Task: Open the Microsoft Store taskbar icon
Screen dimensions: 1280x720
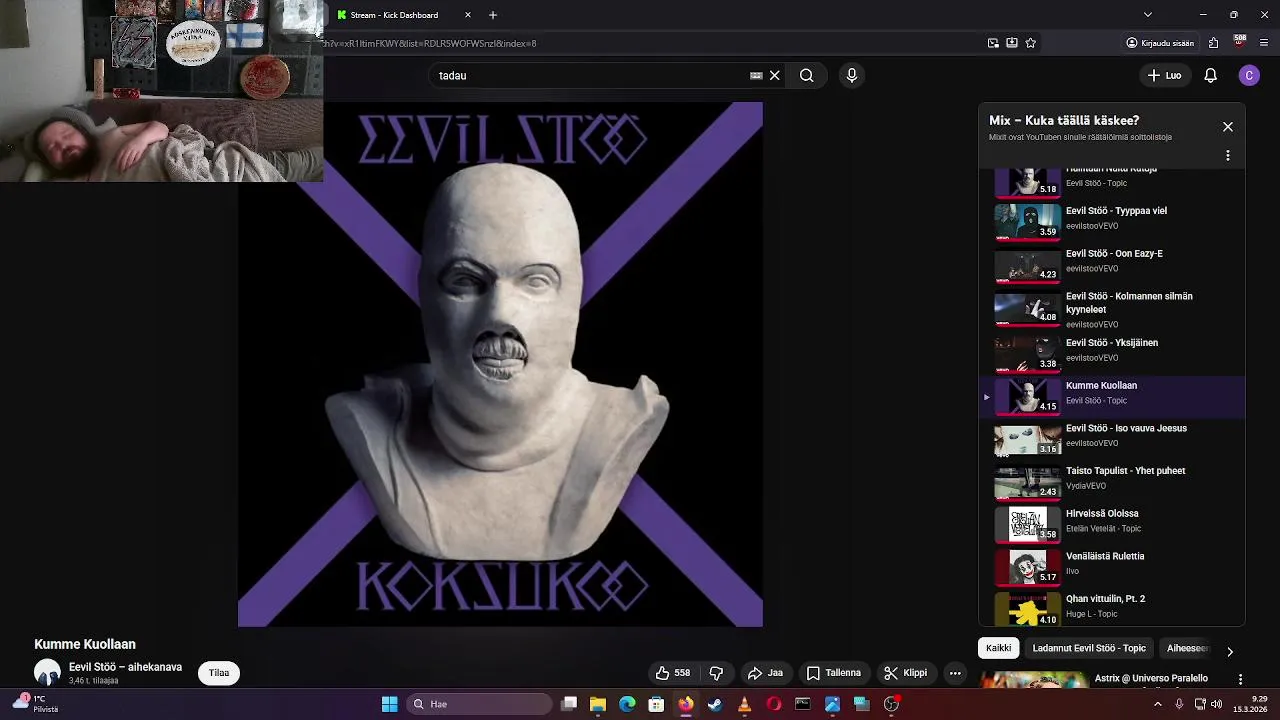Action: (656, 704)
